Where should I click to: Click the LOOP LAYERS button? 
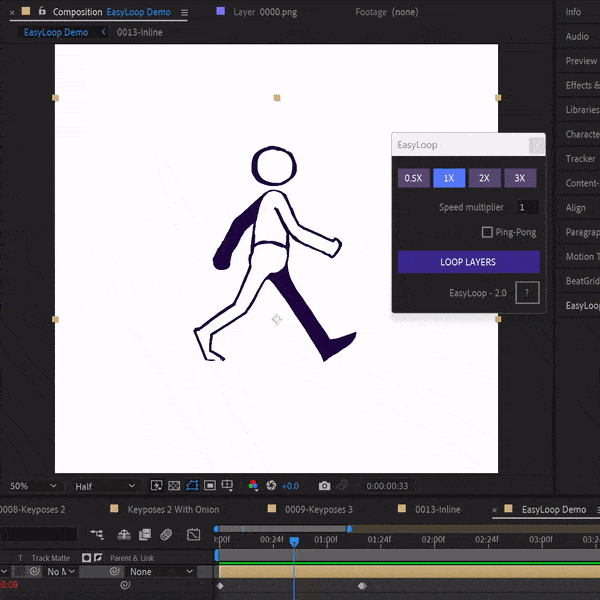(x=468, y=262)
